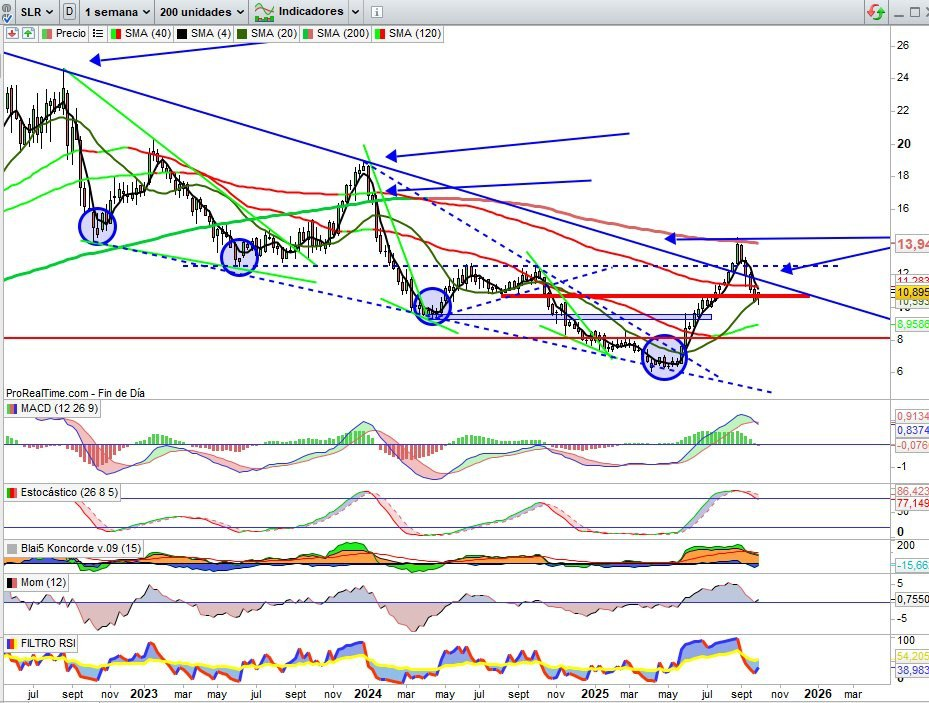Click the red 13,94 price label on axis
929x703 pixels.
[908, 245]
